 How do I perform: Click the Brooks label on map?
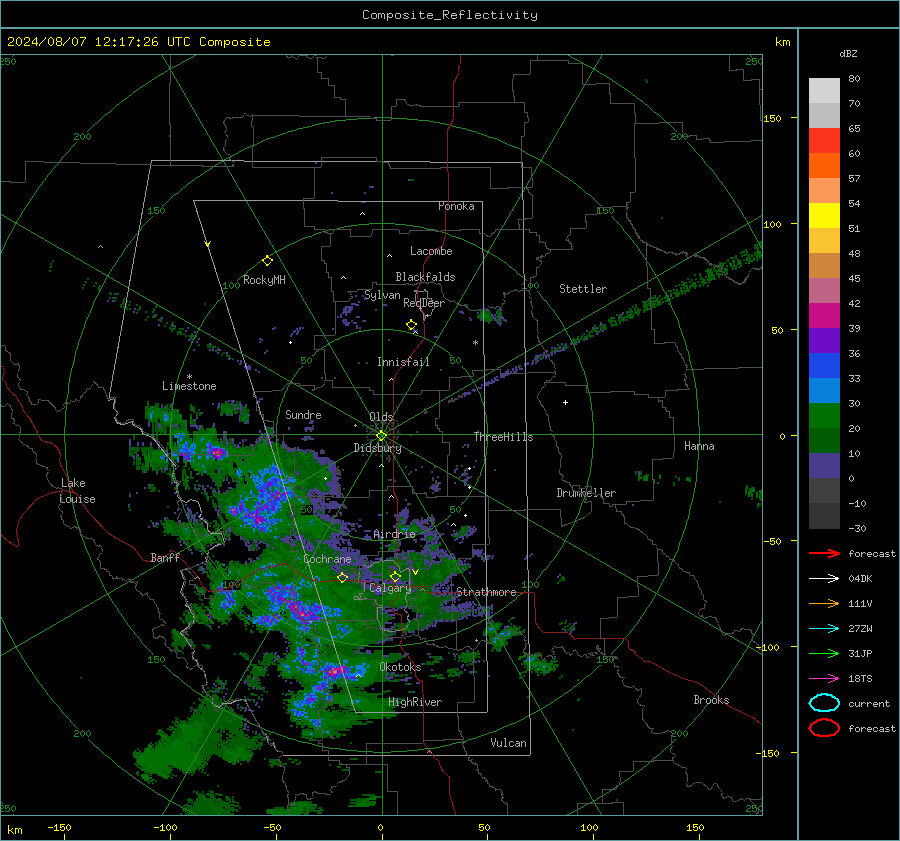tap(711, 700)
